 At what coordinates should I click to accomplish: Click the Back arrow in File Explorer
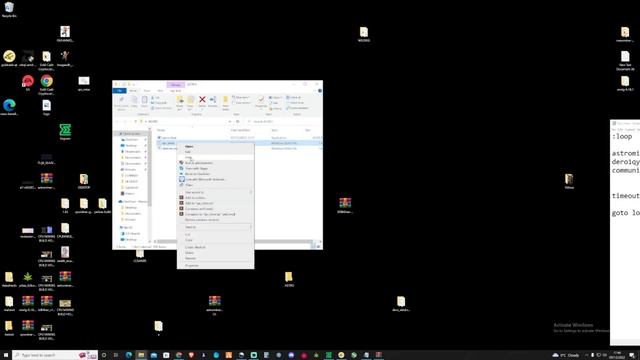pos(118,122)
